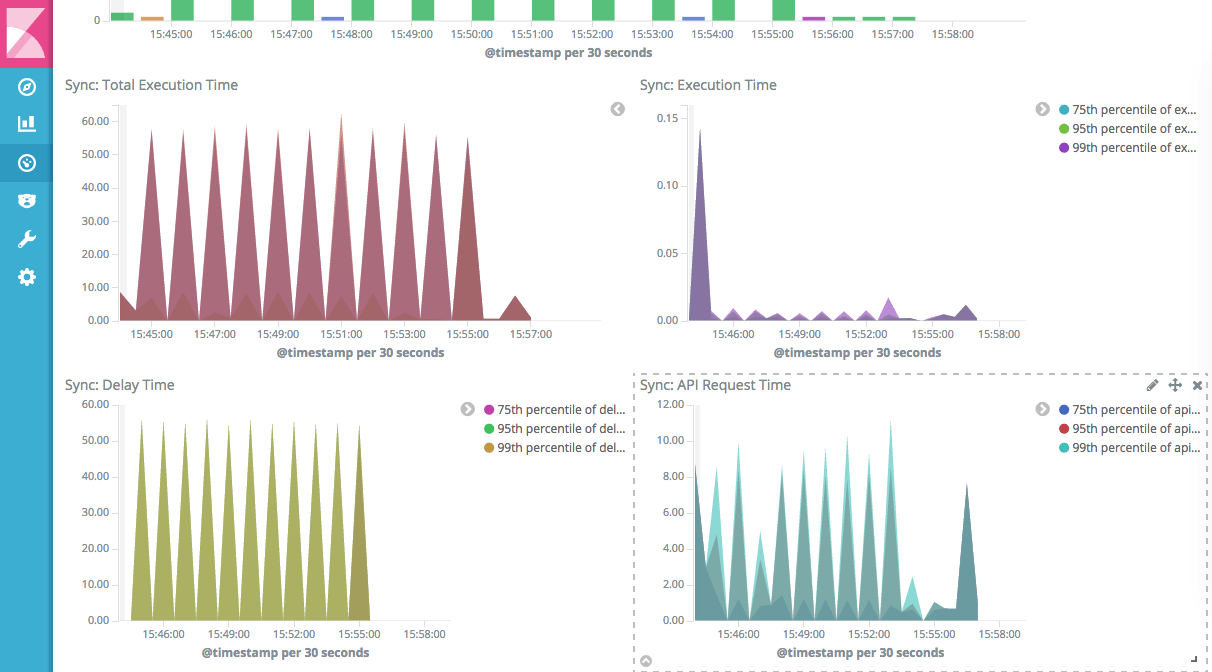
Task: Open Management via the gear icon
Action: (x=27, y=277)
